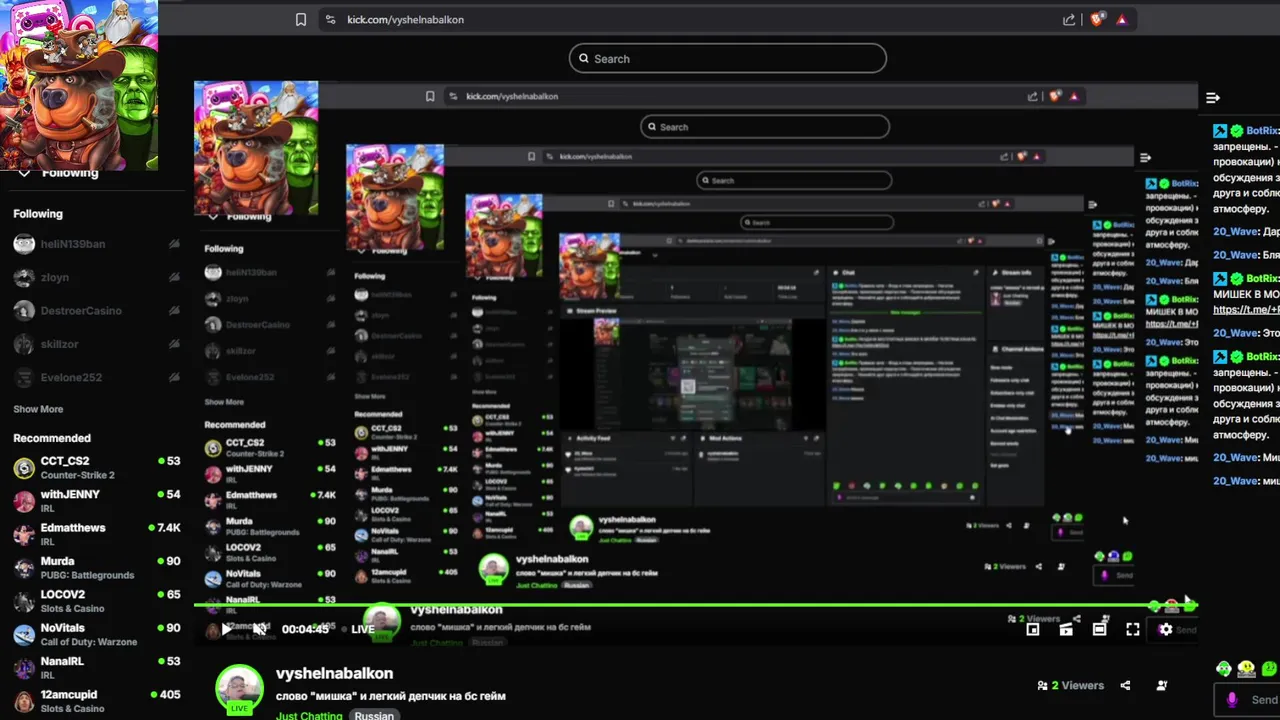Click the floating picture-in-picture bear thumbnail
1280x720 pixels.
(79, 85)
